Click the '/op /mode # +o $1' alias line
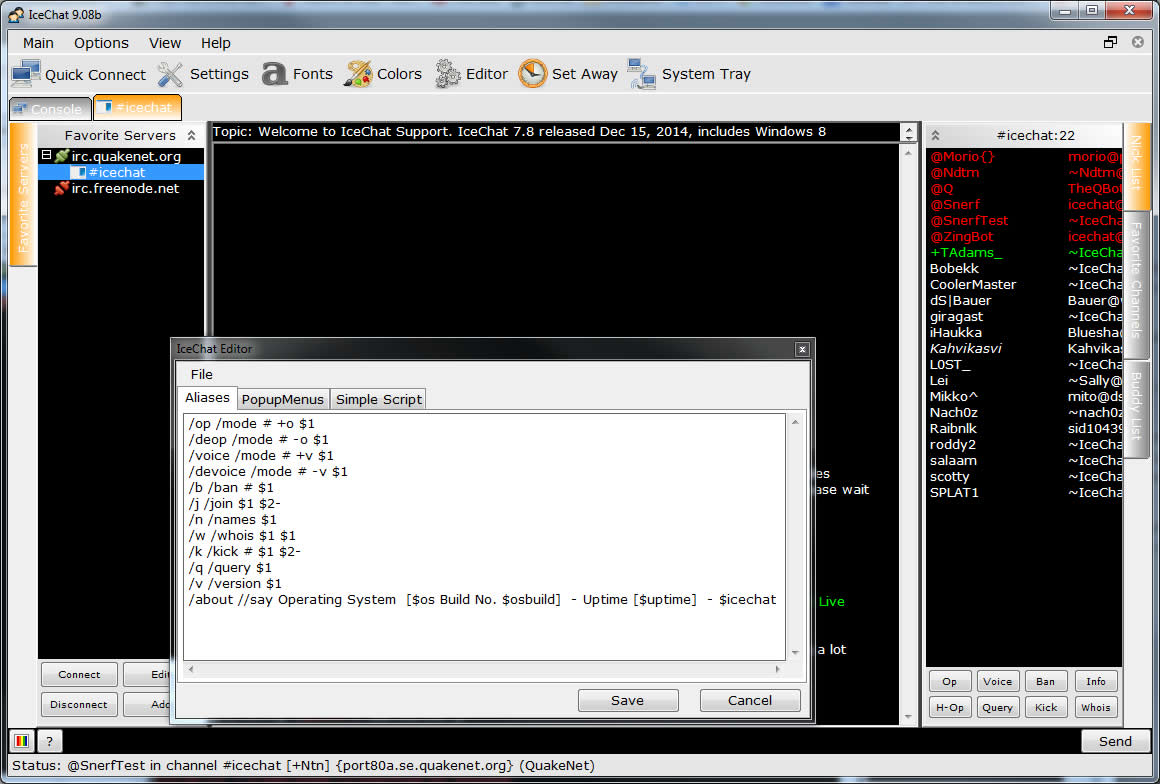Screen dimensions: 1160x784 pyautogui.click(x=252, y=424)
